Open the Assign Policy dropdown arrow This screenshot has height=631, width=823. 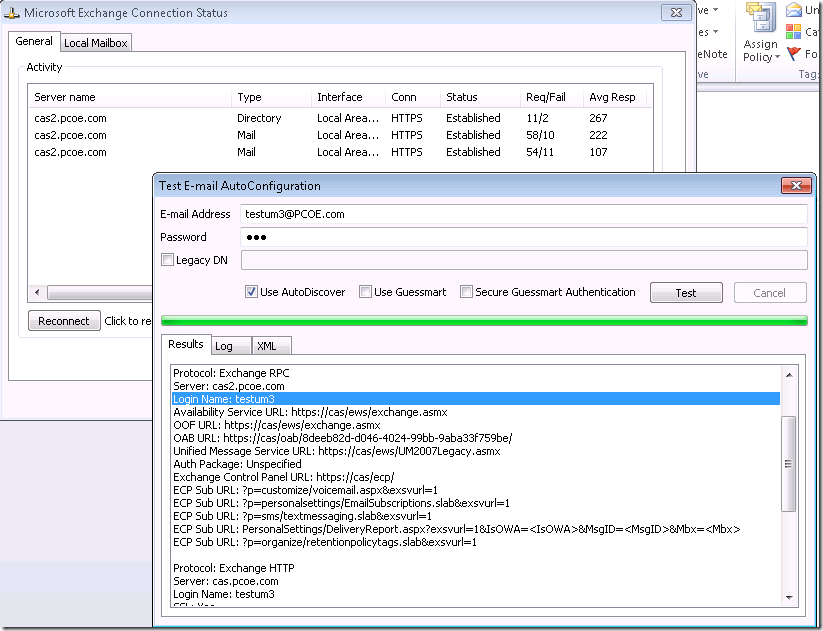point(777,57)
